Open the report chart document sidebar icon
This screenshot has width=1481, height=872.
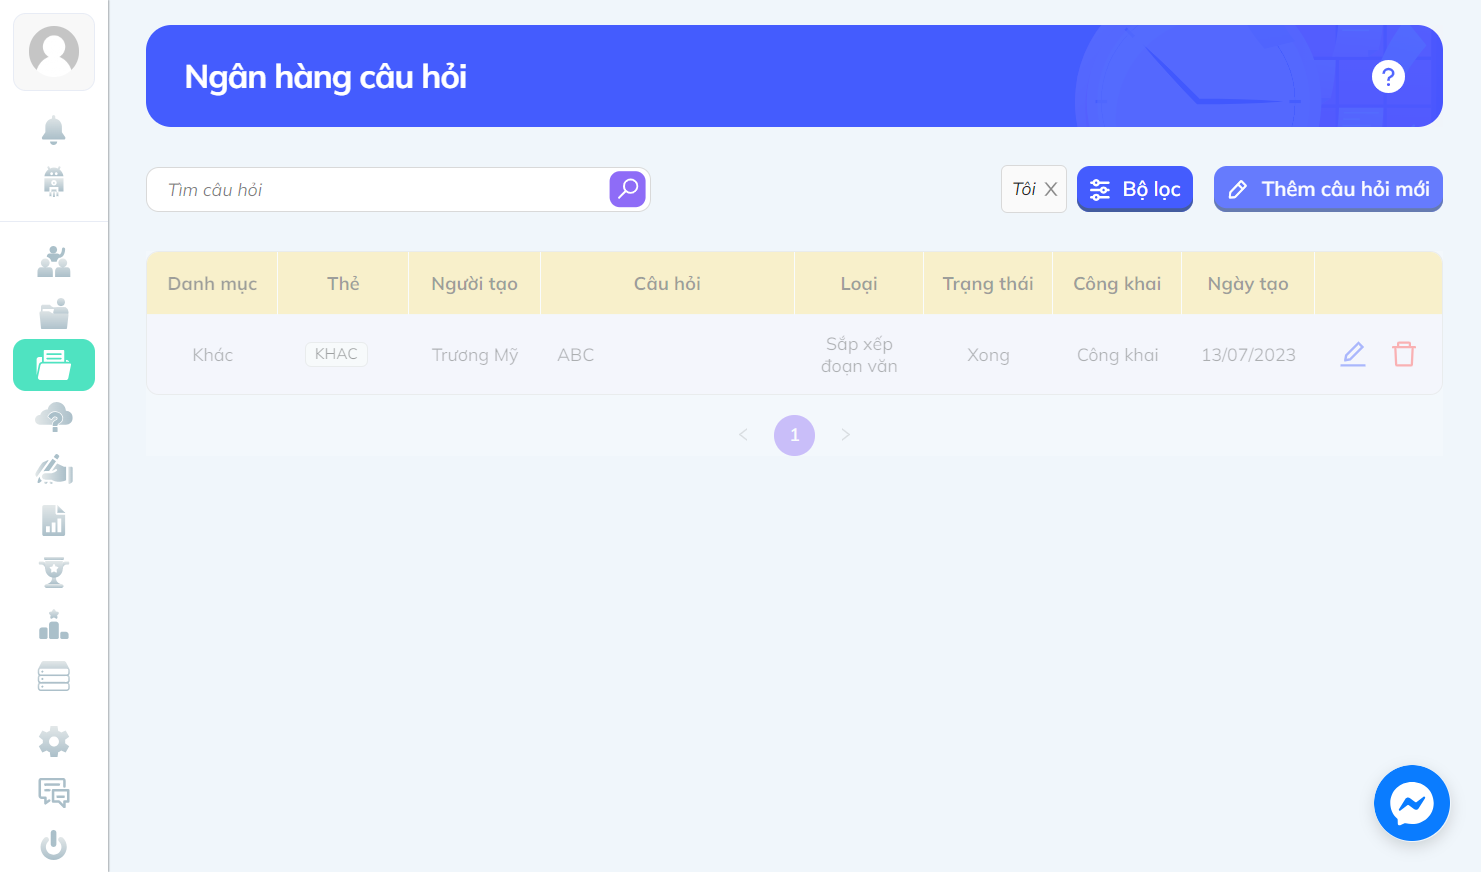(x=54, y=521)
